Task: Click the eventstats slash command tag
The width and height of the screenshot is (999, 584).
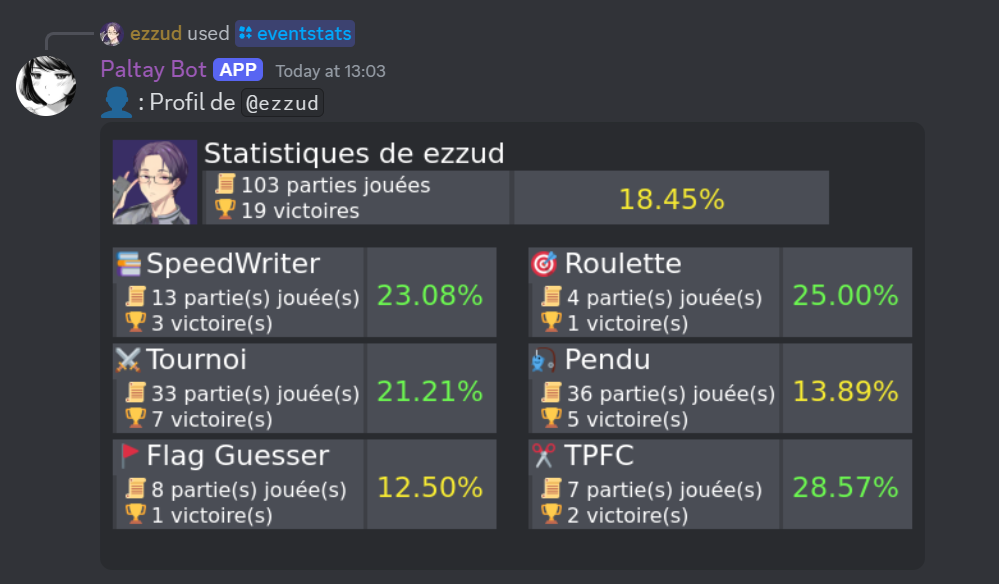Action: (295, 34)
